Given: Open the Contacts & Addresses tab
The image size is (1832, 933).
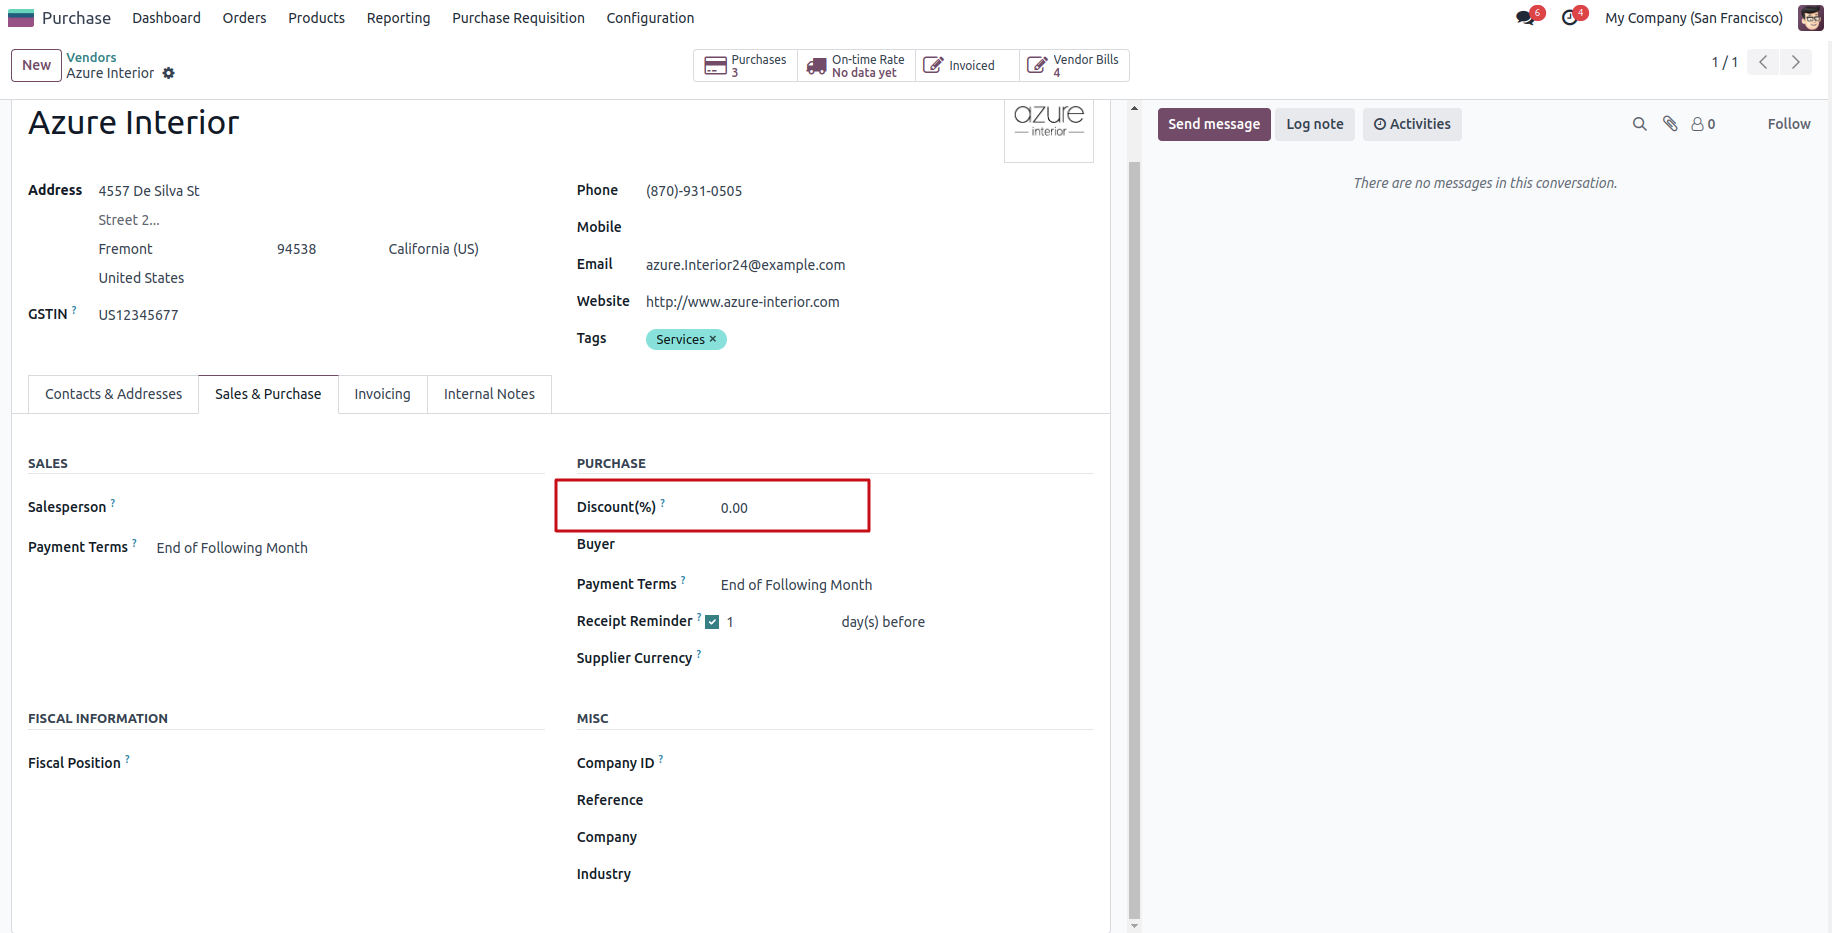Looking at the screenshot, I should [x=113, y=394].
